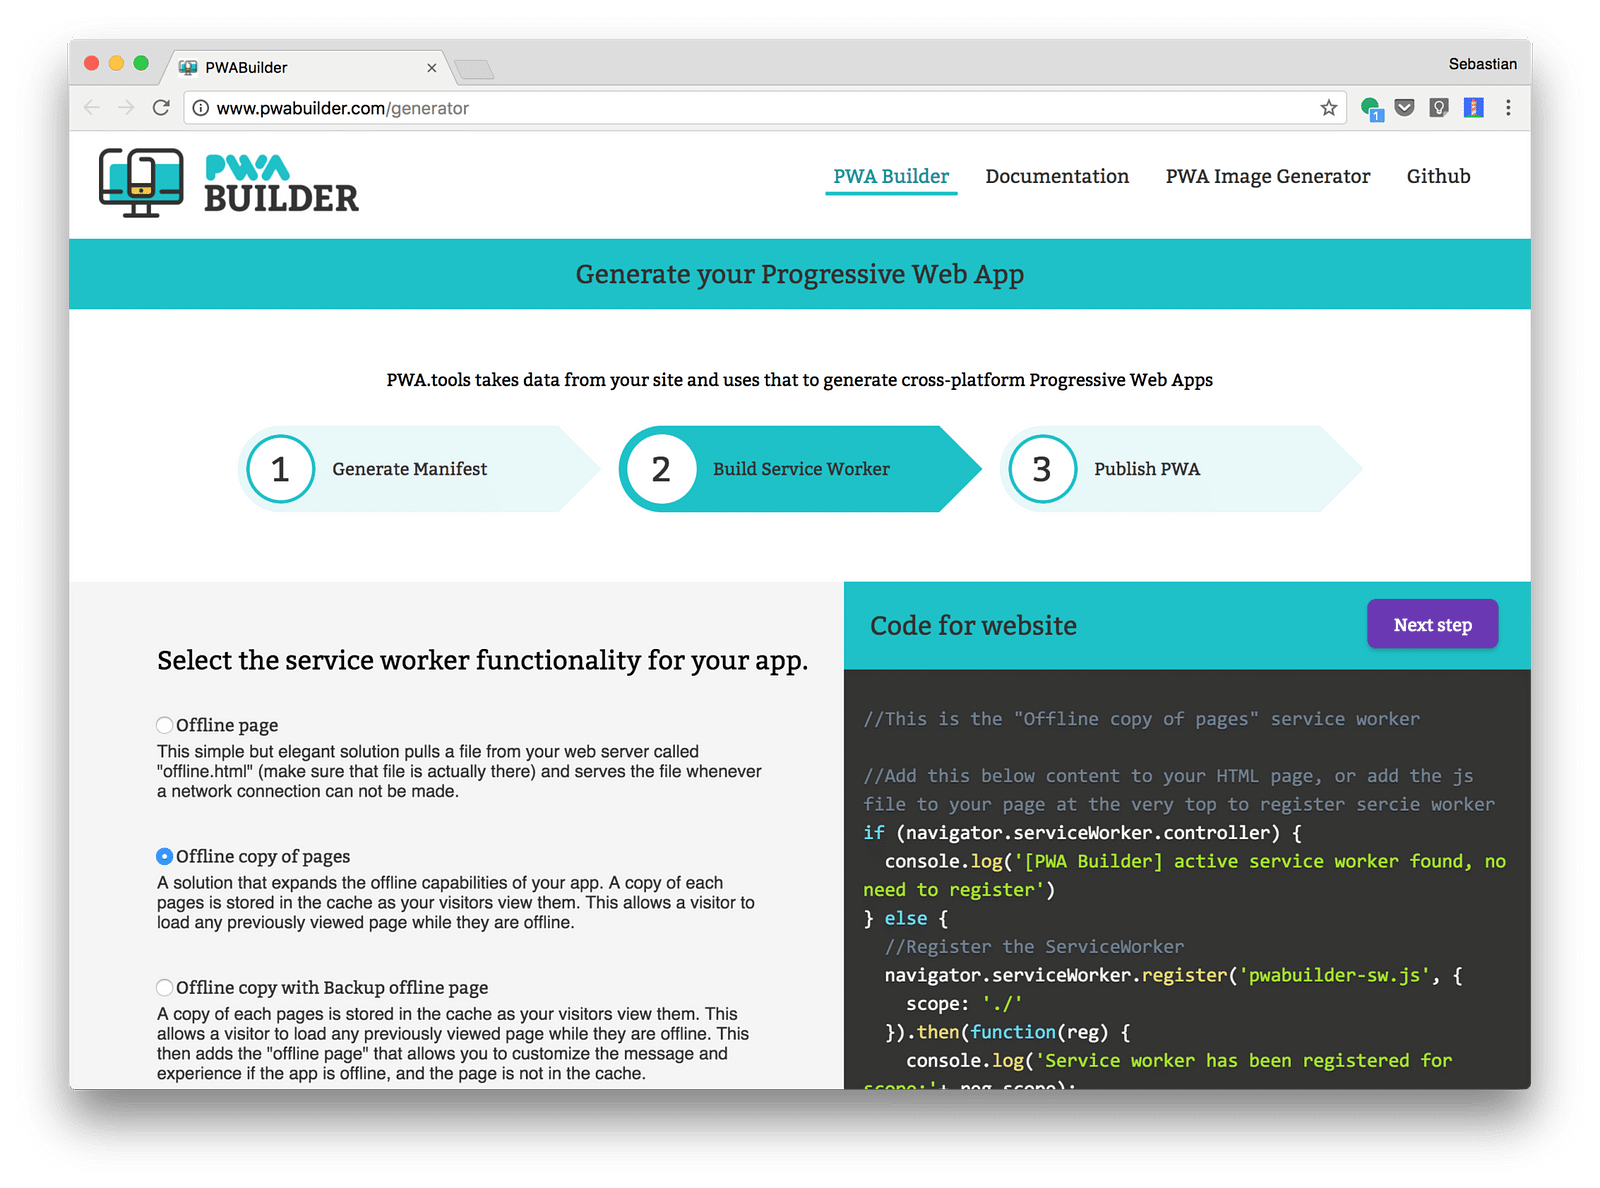Click Offline copy with Backup offline page label
The height and width of the screenshot is (1188, 1600).
point(332,987)
